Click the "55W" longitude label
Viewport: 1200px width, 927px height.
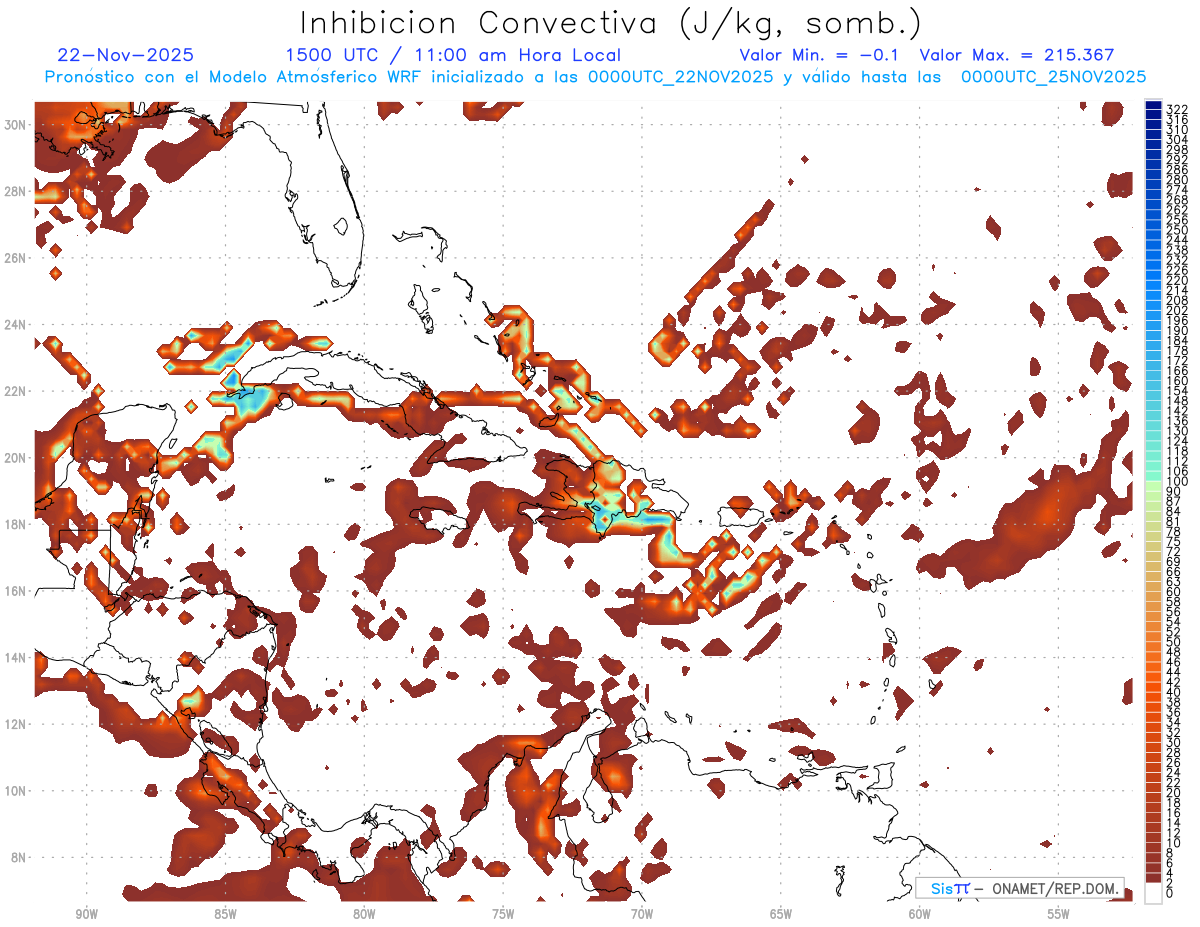click(1059, 914)
